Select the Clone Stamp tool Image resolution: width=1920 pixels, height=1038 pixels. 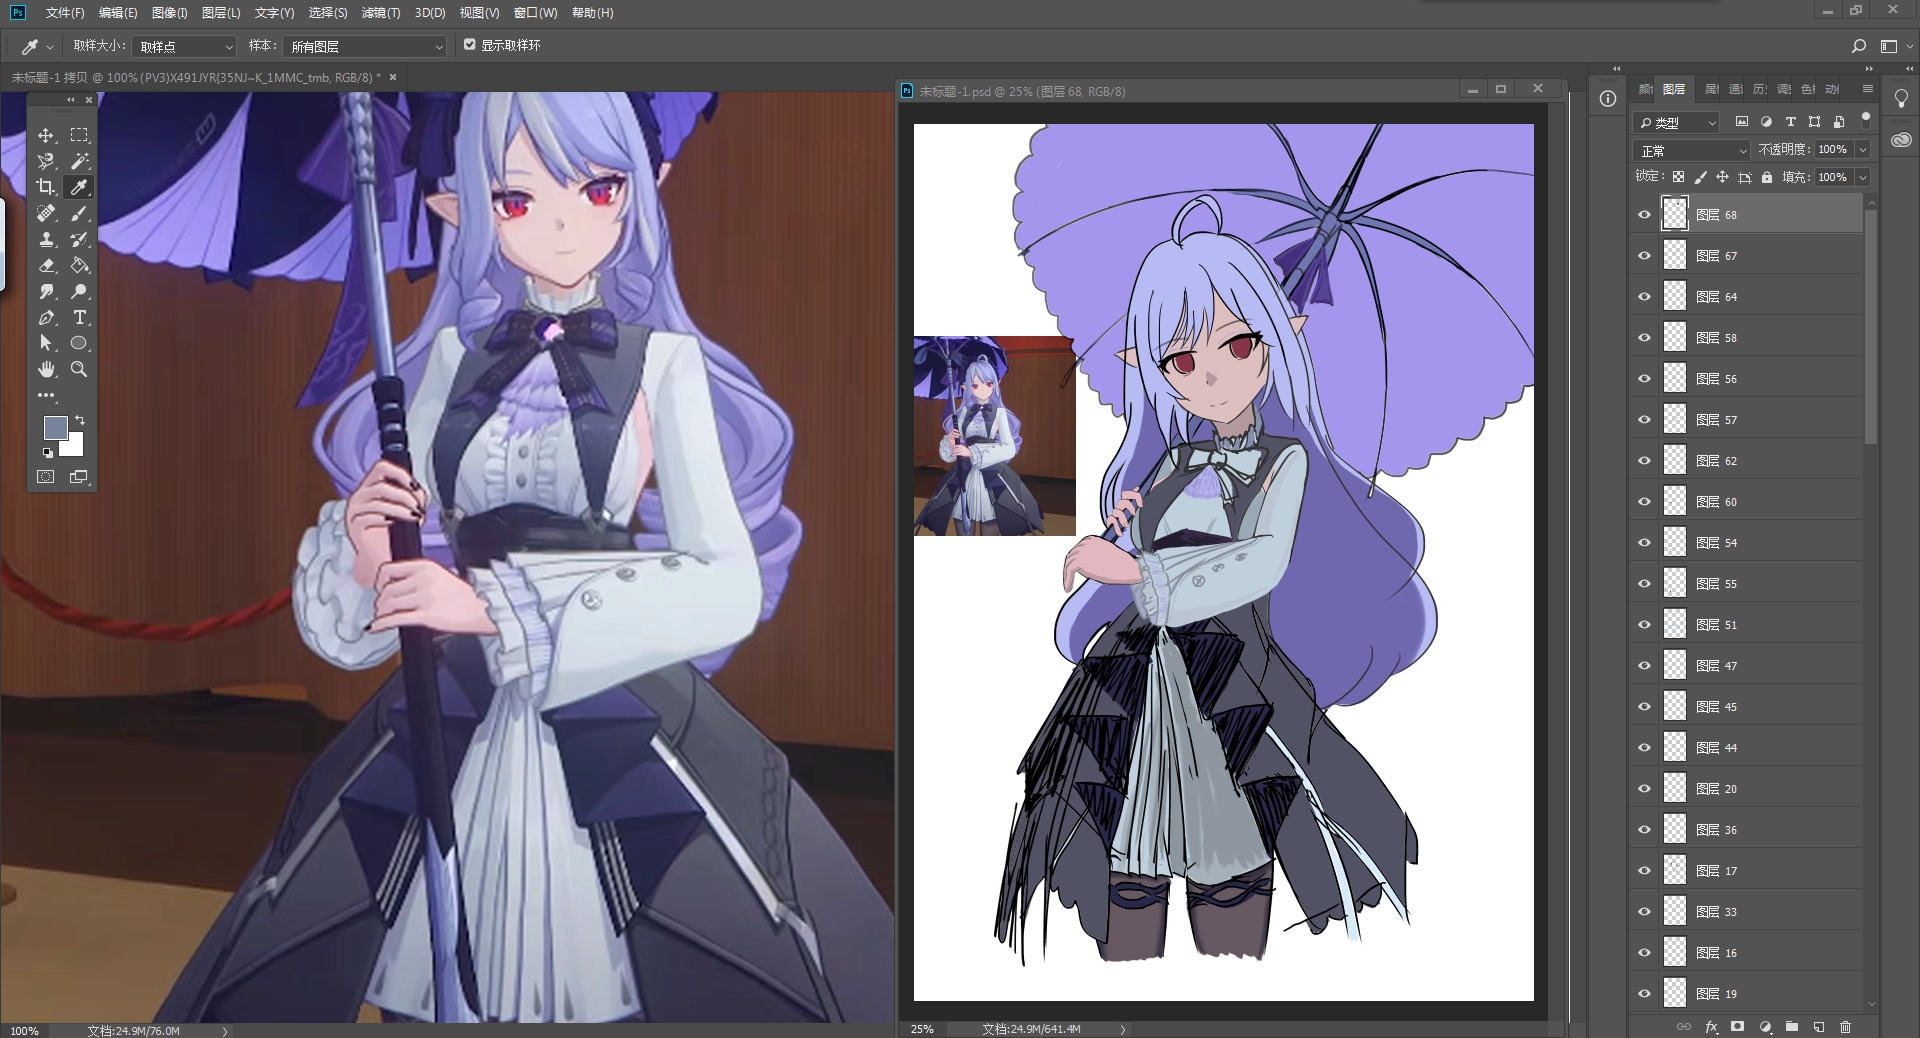pyautogui.click(x=46, y=239)
